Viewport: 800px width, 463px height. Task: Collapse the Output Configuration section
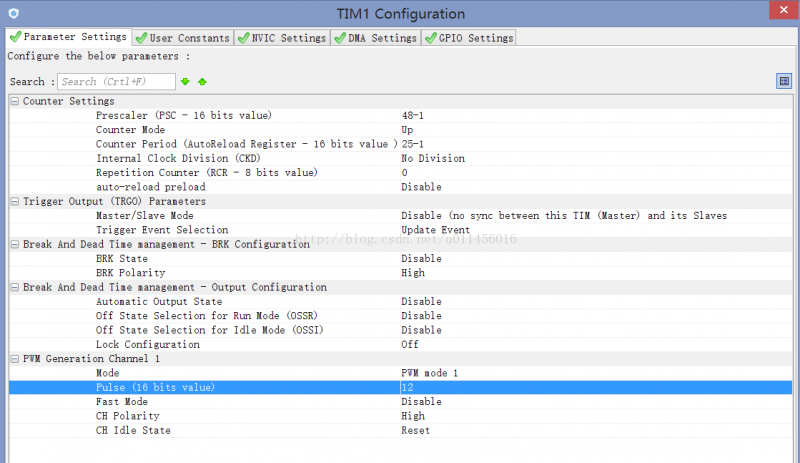[15, 287]
